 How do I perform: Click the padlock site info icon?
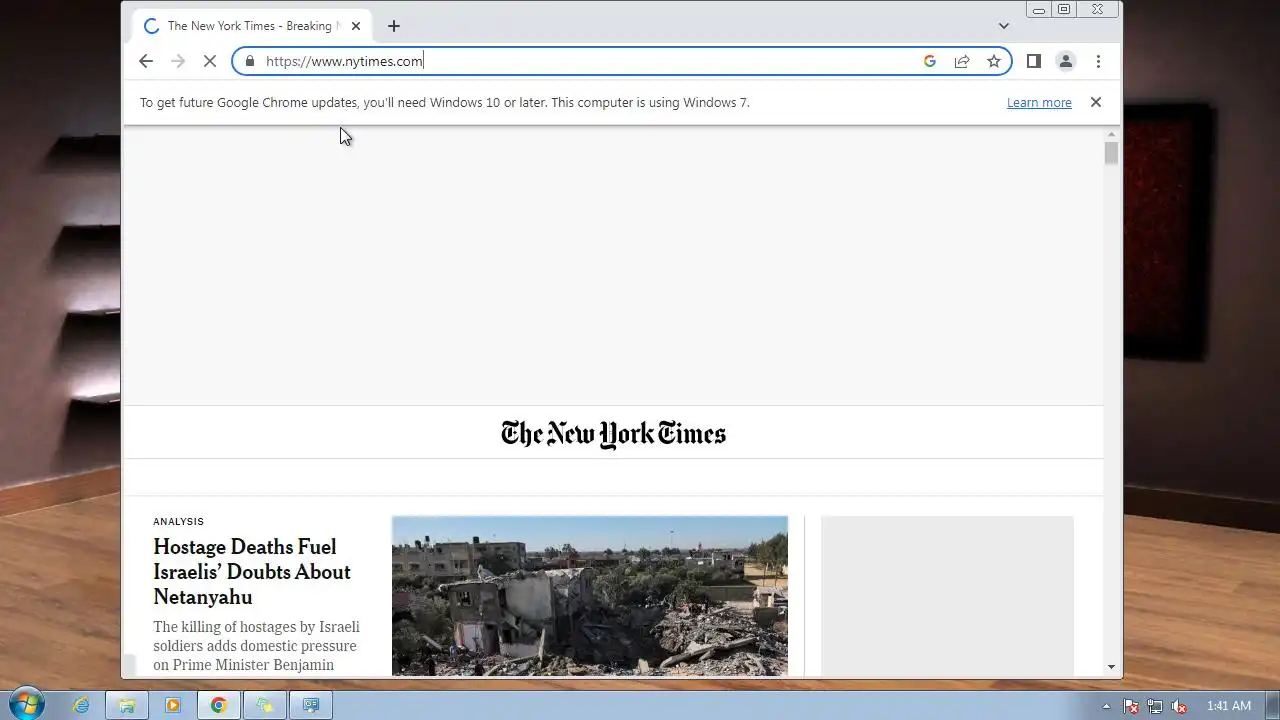[x=250, y=61]
